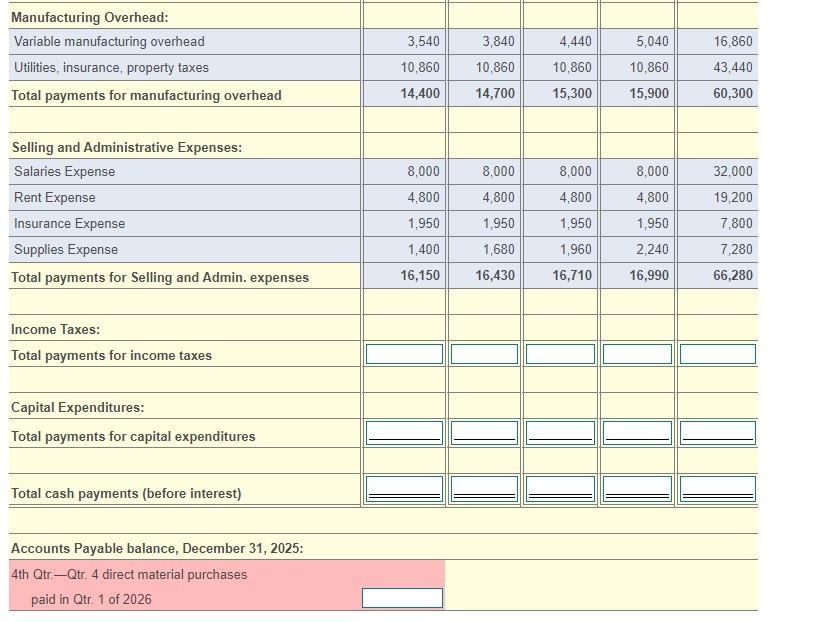
Task: Click the variable overhead value 3,540
Action: click(x=424, y=41)
